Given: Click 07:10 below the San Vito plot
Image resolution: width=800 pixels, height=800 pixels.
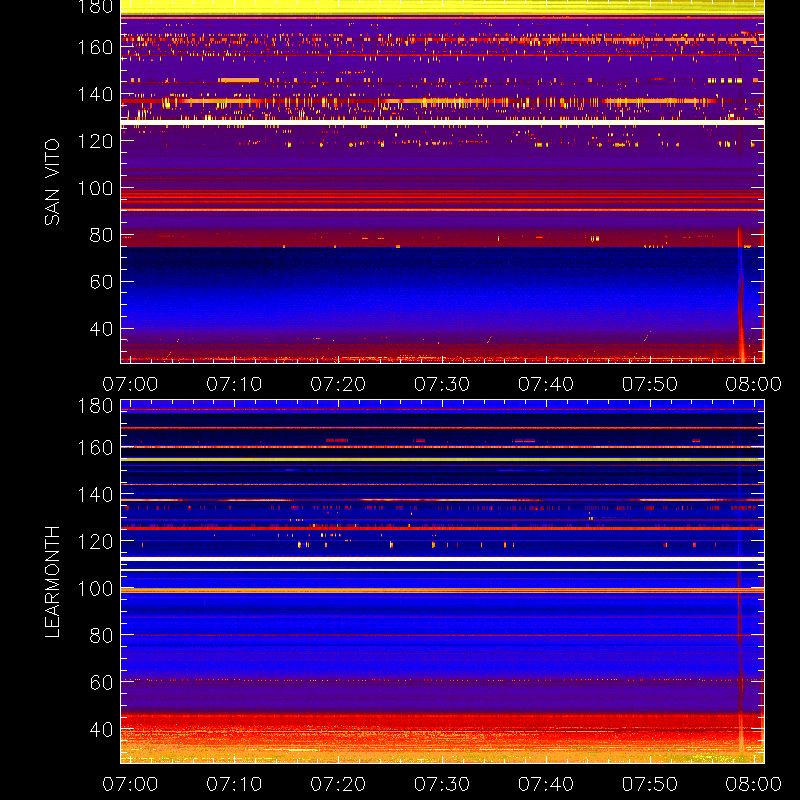Looking at the screenshot, I should coord(234,384).
